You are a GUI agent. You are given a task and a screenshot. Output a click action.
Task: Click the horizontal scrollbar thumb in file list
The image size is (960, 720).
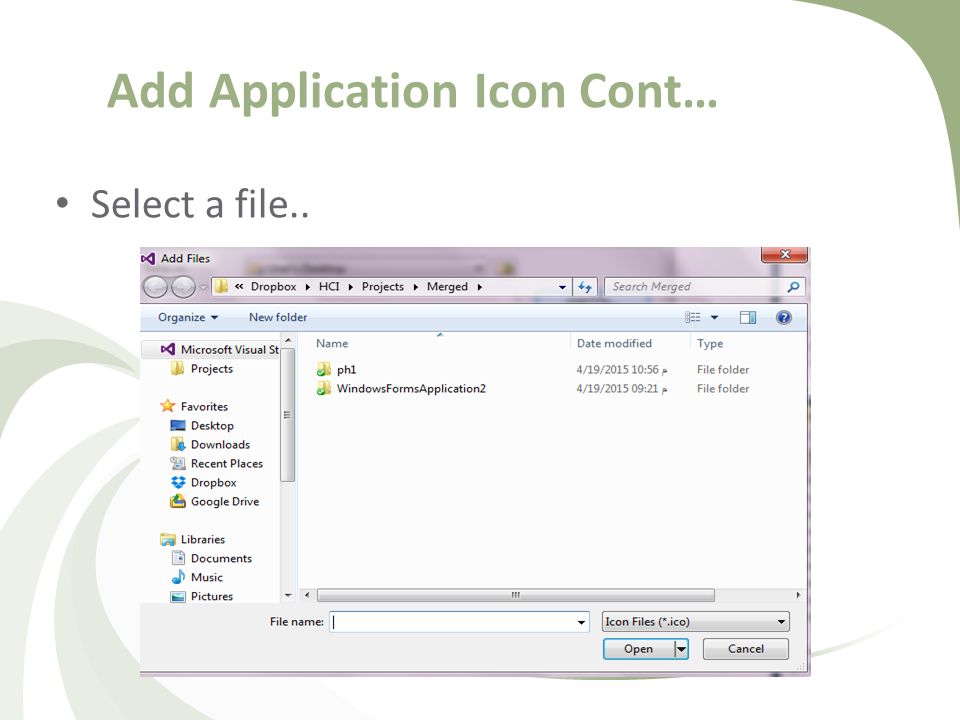click(x=516, y=595)
